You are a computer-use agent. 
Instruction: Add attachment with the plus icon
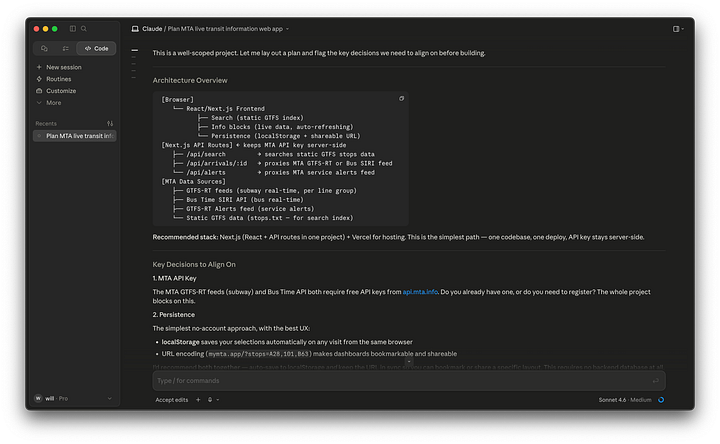click(x=198, y=400)
